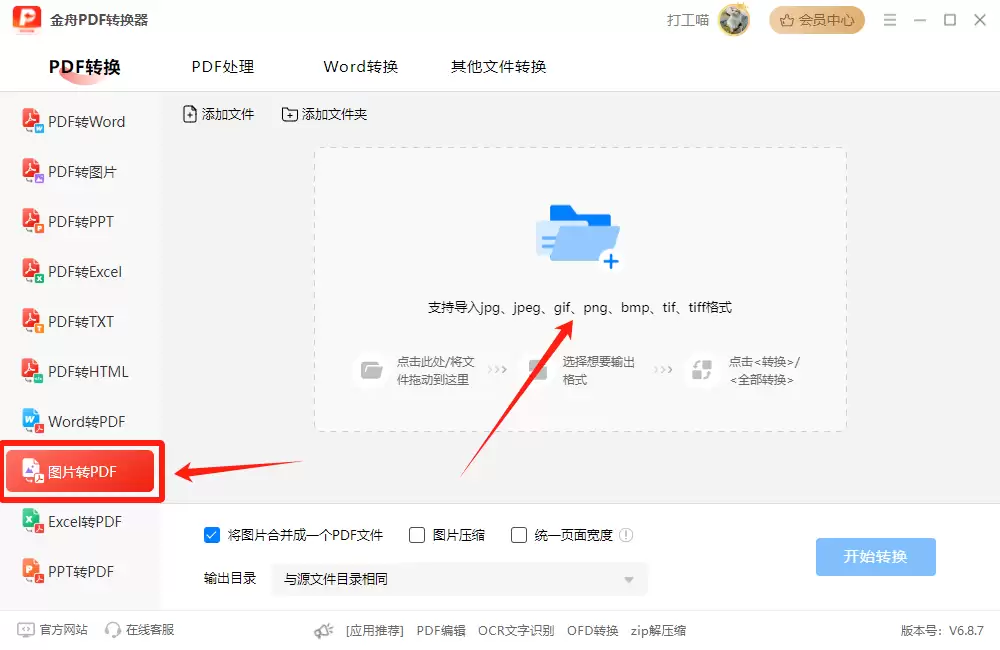Uncheck 将图片合并成一个PDF文件 option
1000x650 pixels.
[211, 535]
